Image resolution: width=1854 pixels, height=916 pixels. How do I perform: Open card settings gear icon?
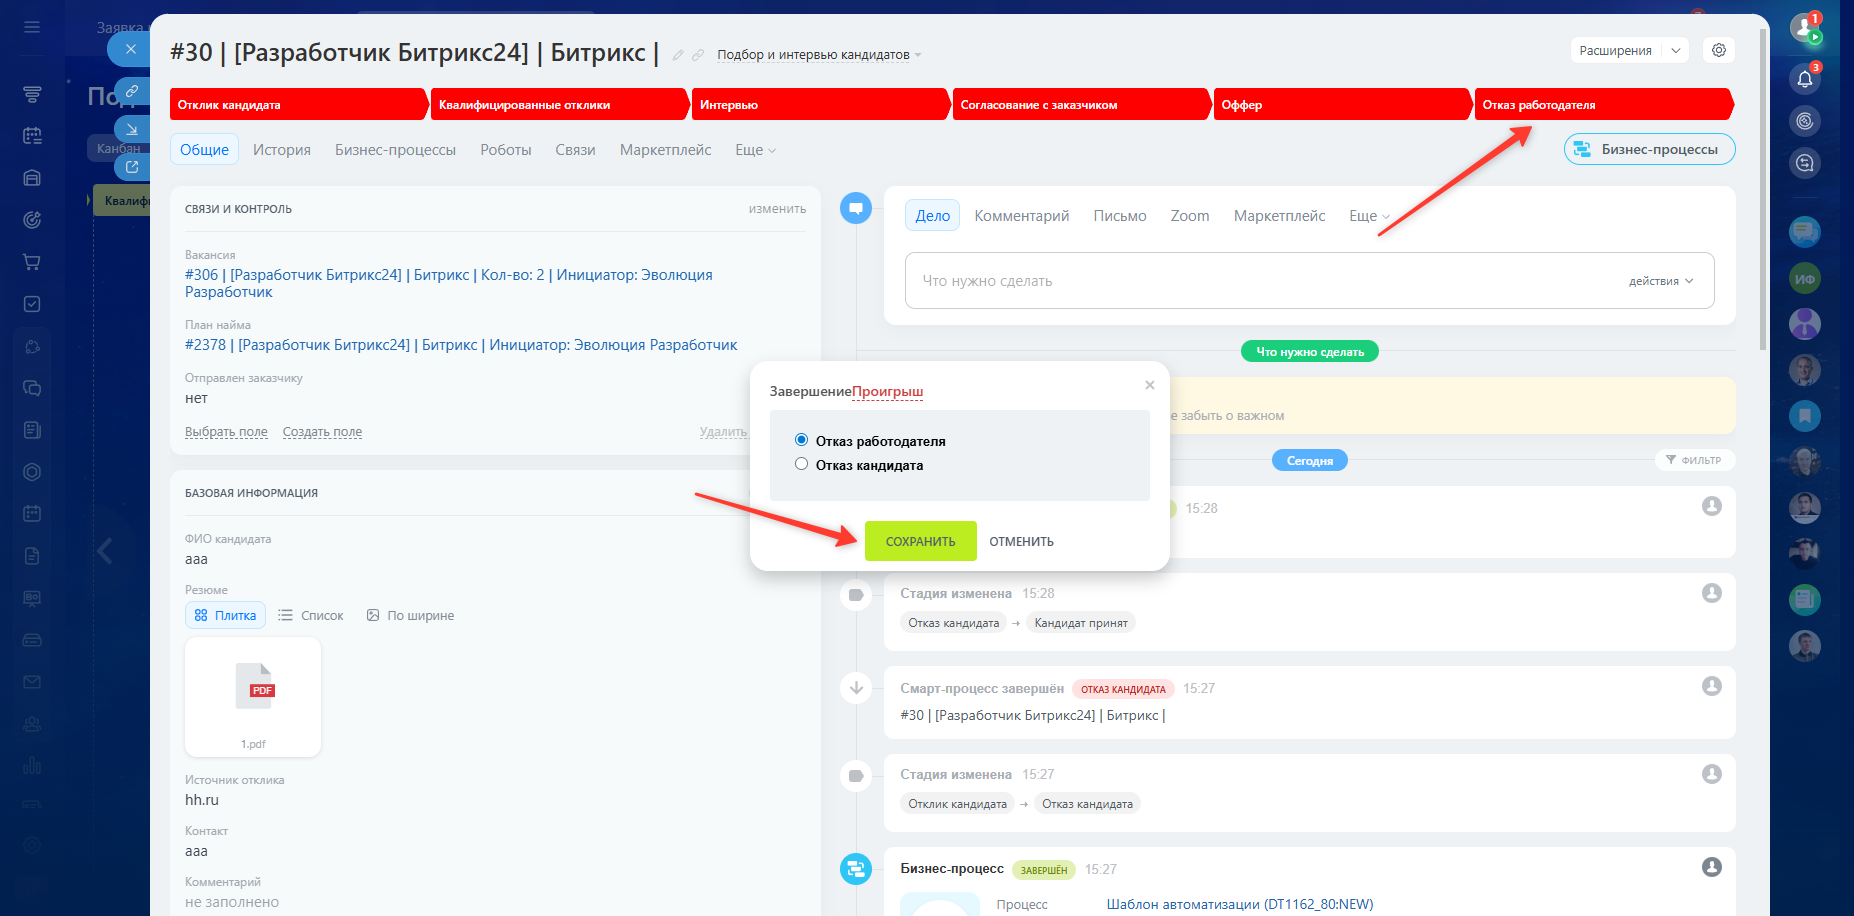point(1719,50)
